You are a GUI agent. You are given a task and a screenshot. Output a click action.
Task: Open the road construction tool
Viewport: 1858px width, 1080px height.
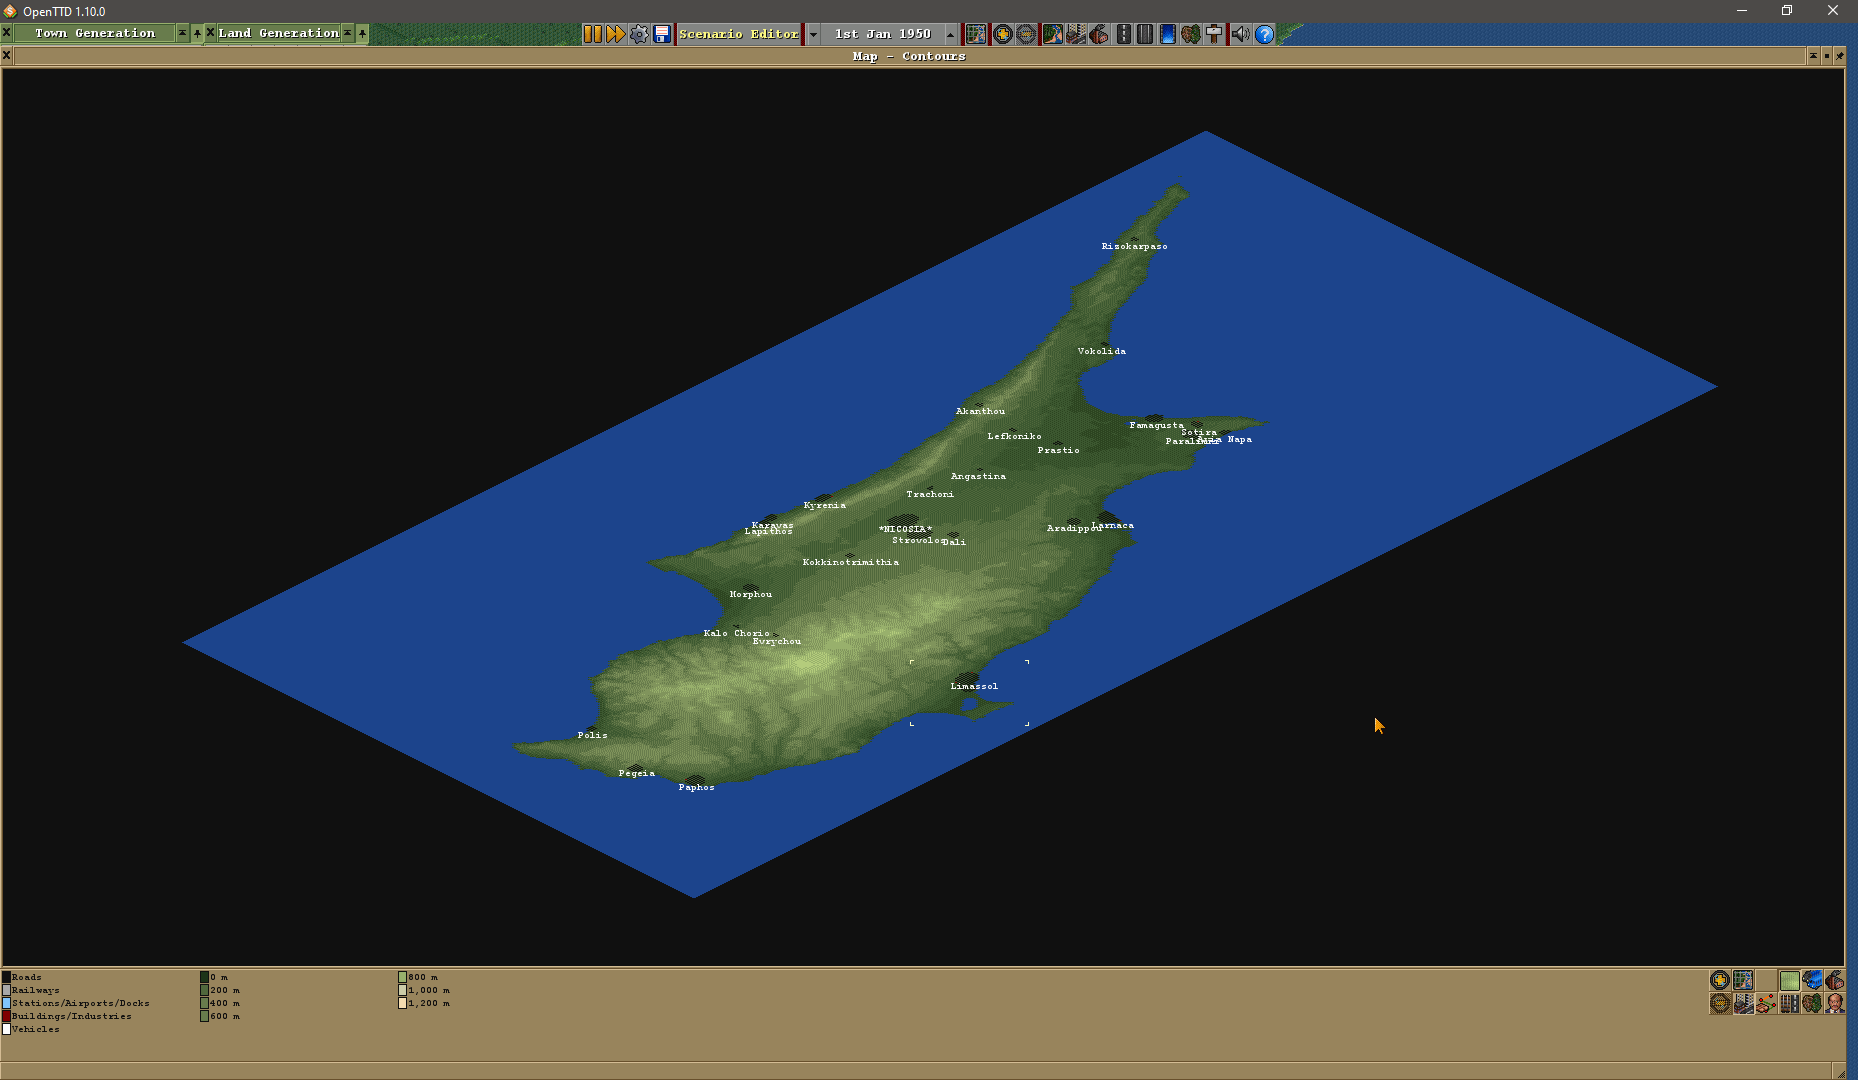[1123, 34]
